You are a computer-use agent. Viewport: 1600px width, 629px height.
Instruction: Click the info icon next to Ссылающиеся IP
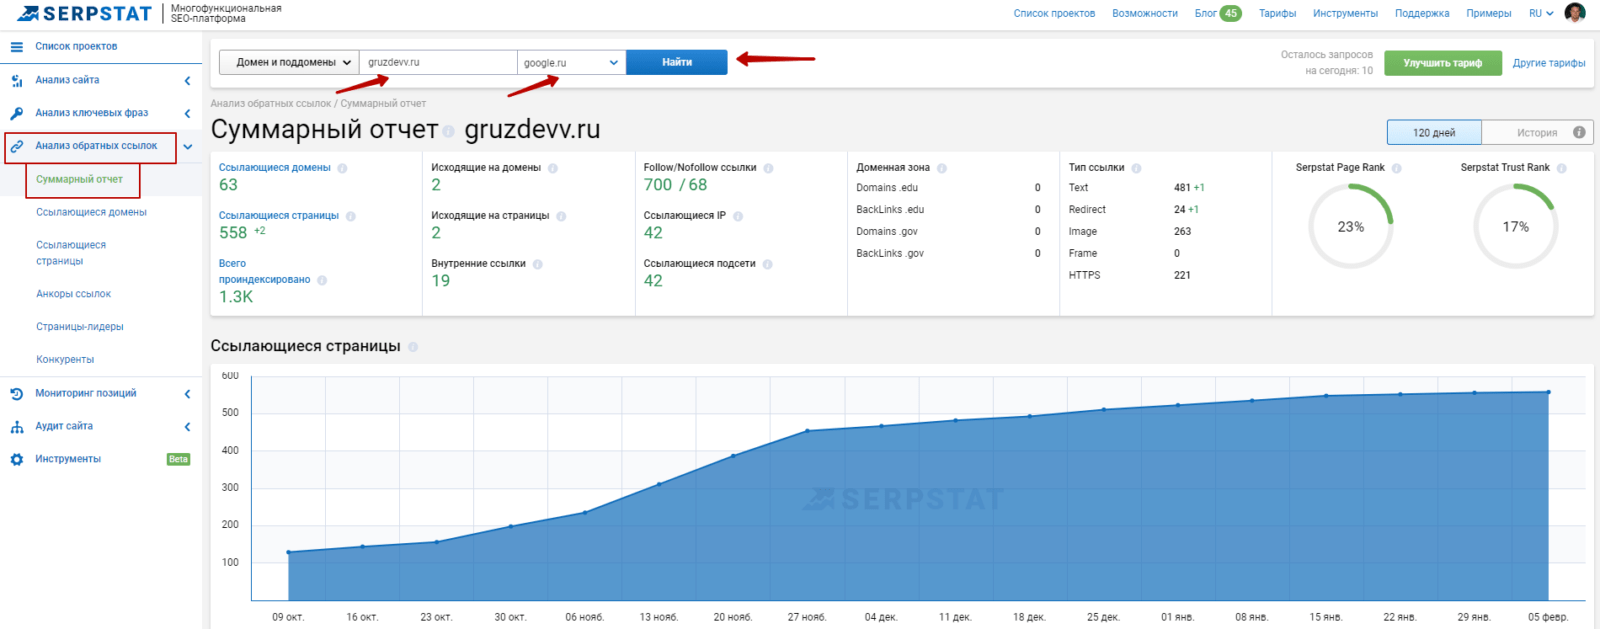tap(738, 216)
